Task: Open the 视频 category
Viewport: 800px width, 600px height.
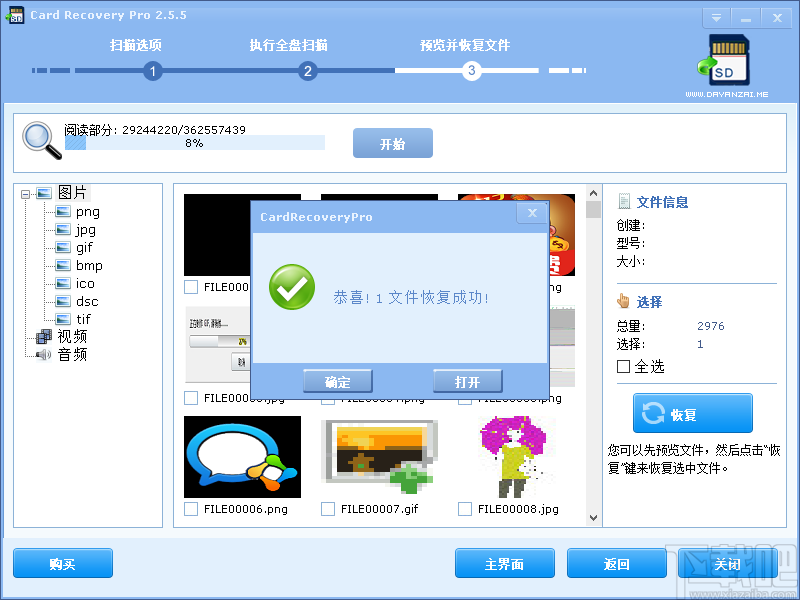Action: tap(72, 337)
